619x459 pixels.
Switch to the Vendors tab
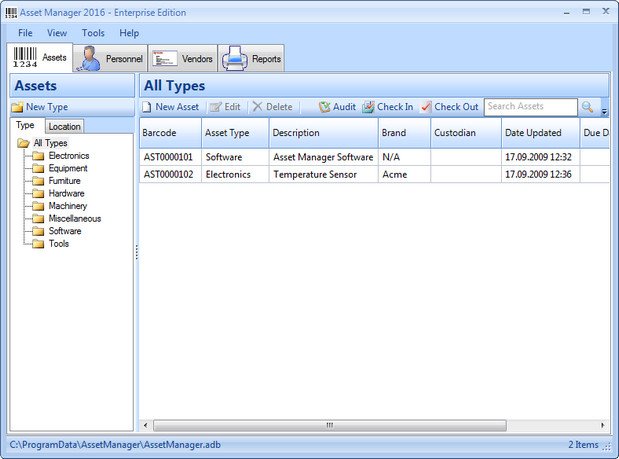pyautogui.click(x=182, y=59)
